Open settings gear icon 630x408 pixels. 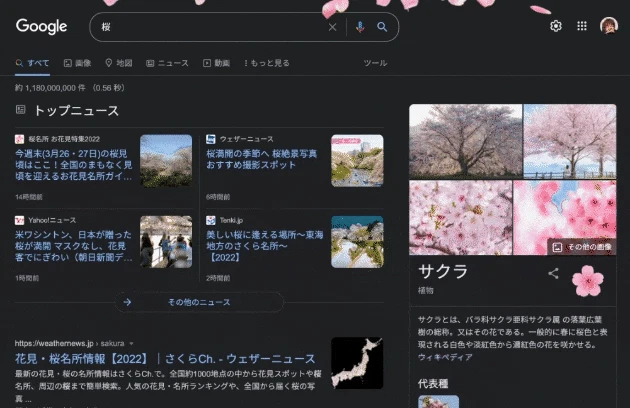tap(556, 26)
